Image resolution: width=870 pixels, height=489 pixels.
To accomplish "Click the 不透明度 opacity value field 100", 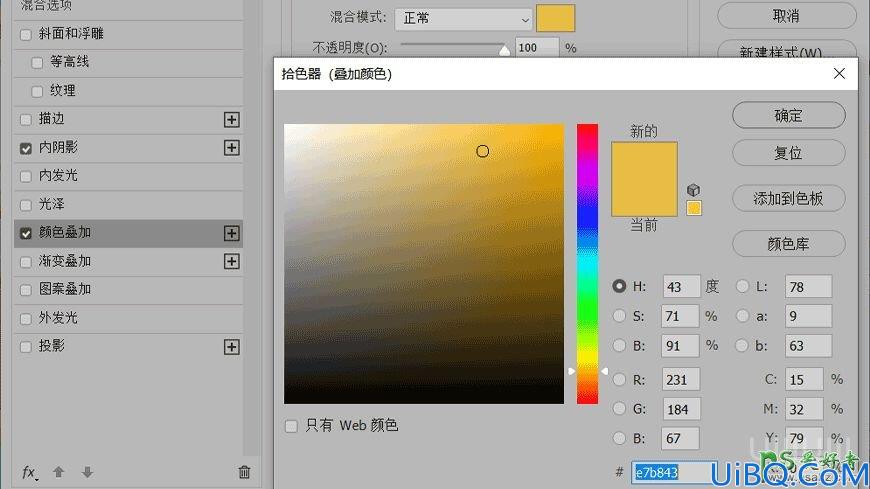I will pos(537,48).
